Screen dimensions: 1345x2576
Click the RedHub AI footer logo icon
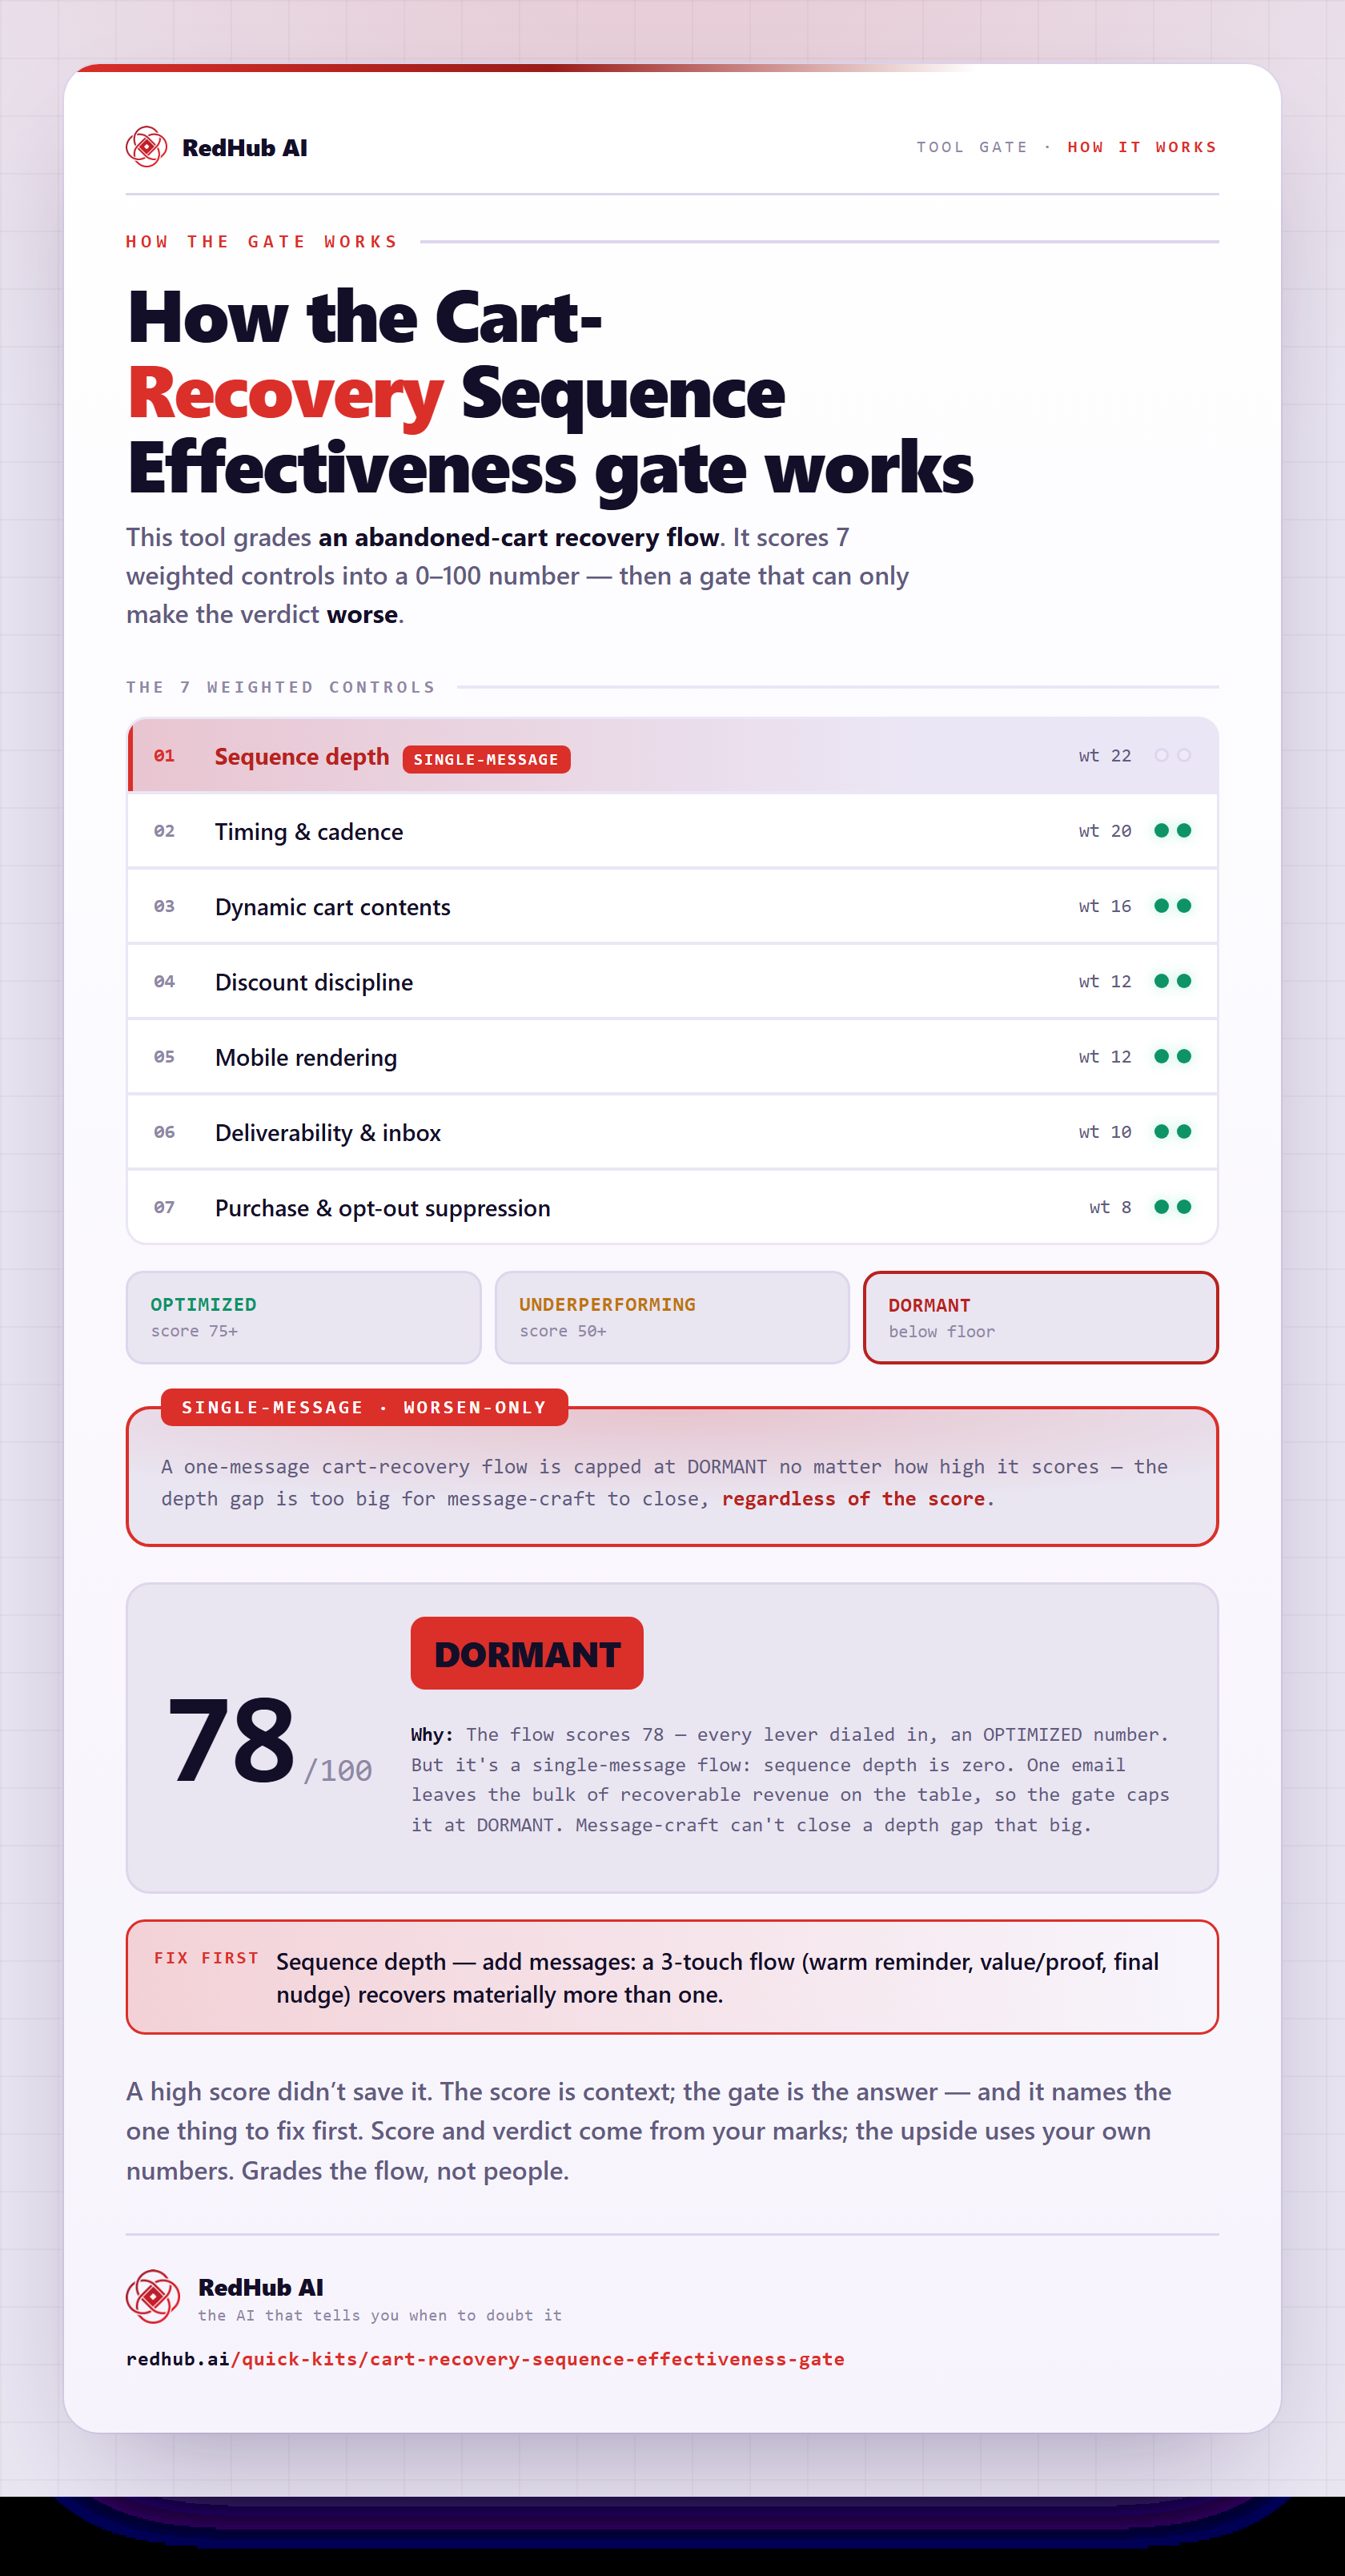[153, 2297]
